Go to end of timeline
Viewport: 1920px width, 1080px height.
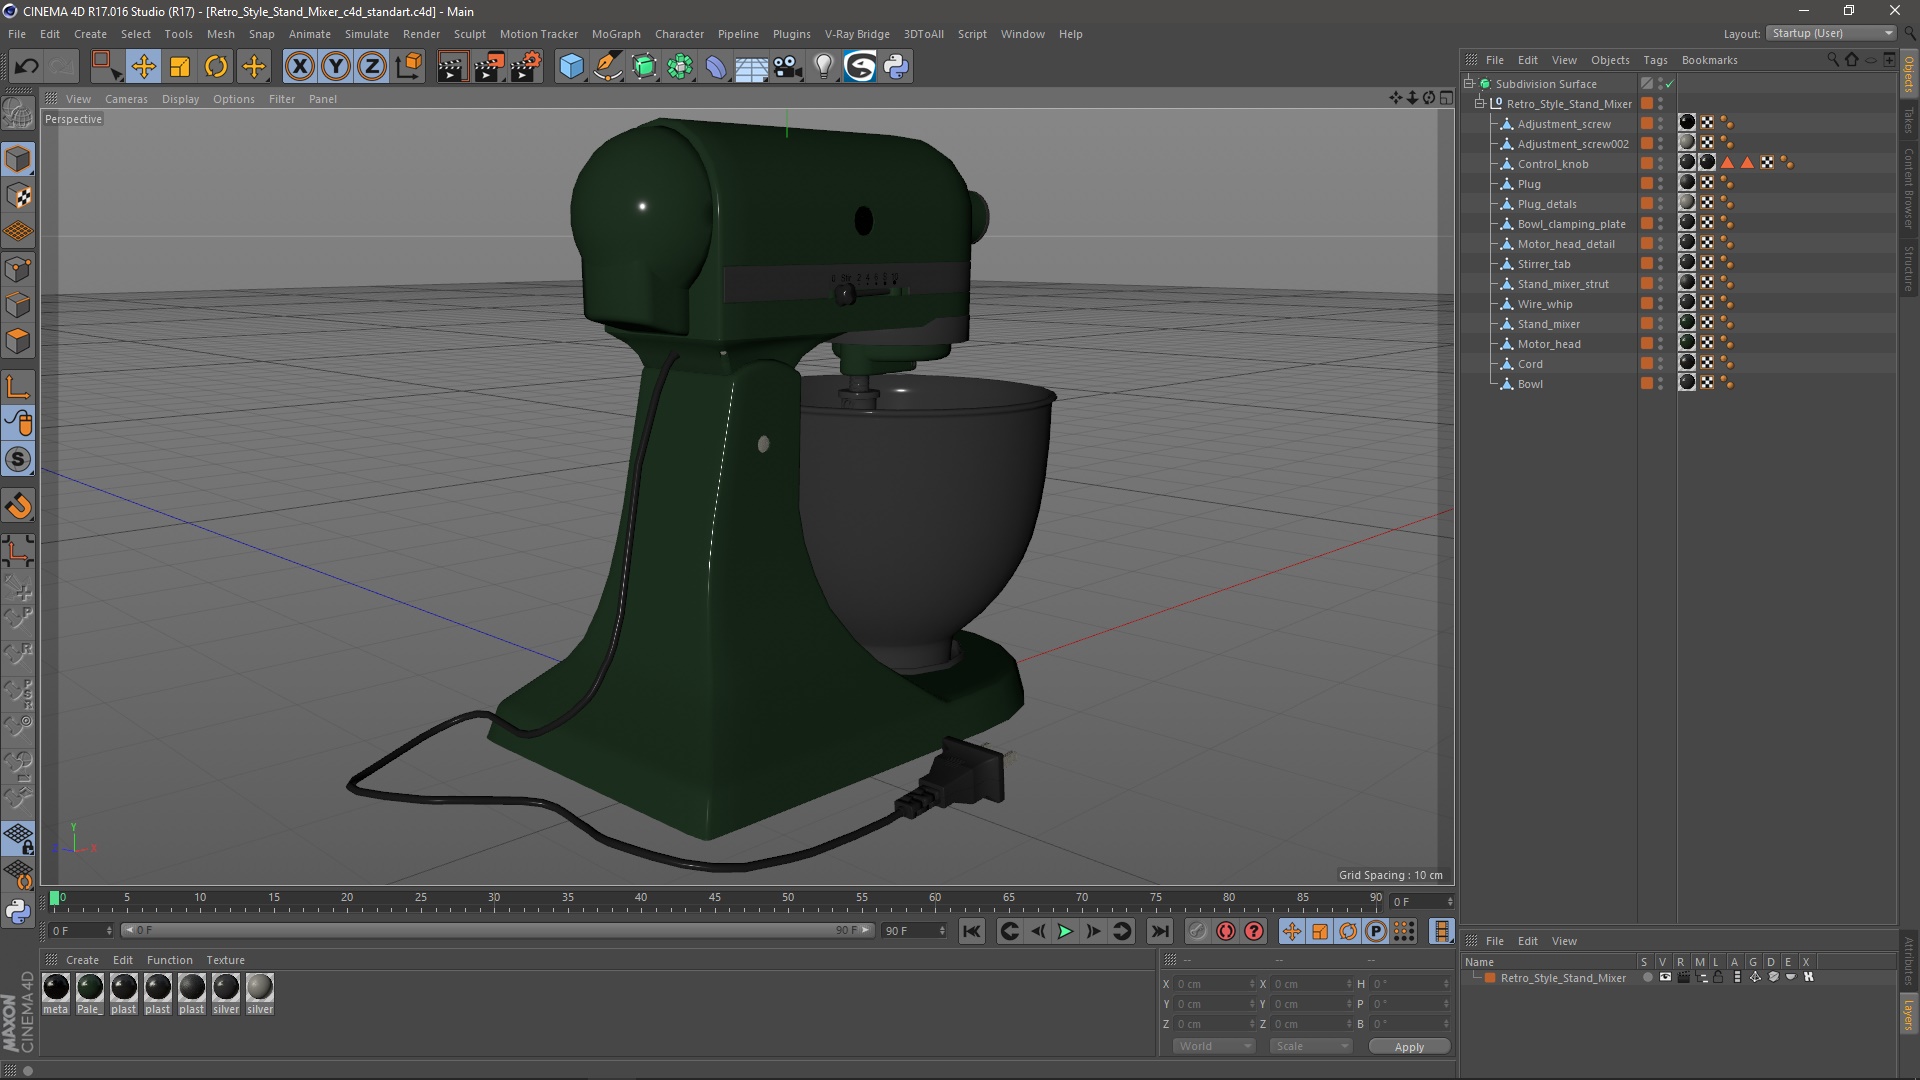click(x=1159, y=932)
